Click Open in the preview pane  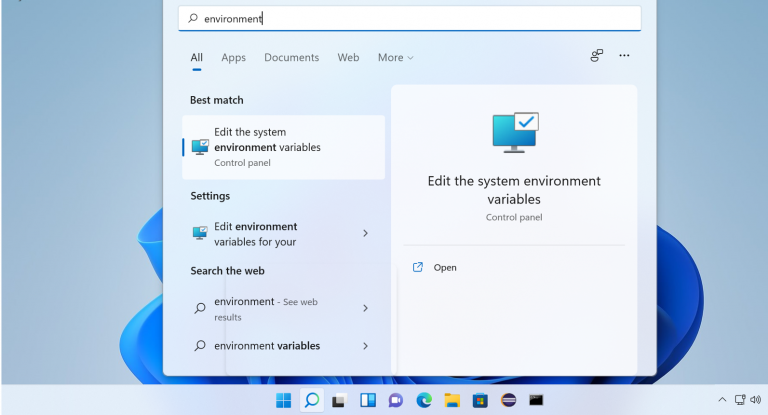pyautogui.click(x=445, y=268)
